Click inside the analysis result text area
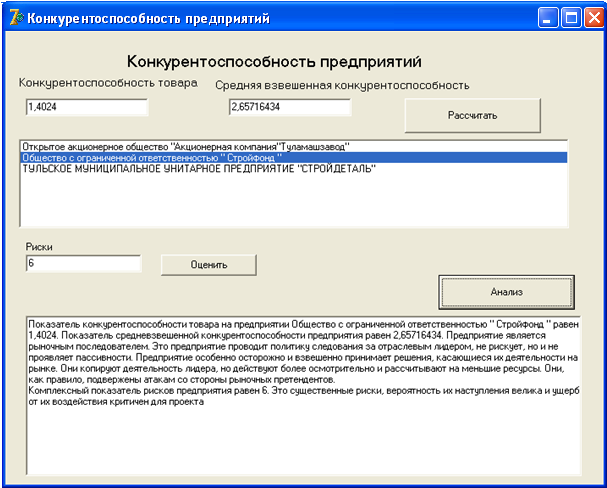Screen dimensions: 607x488 point(304,396)
